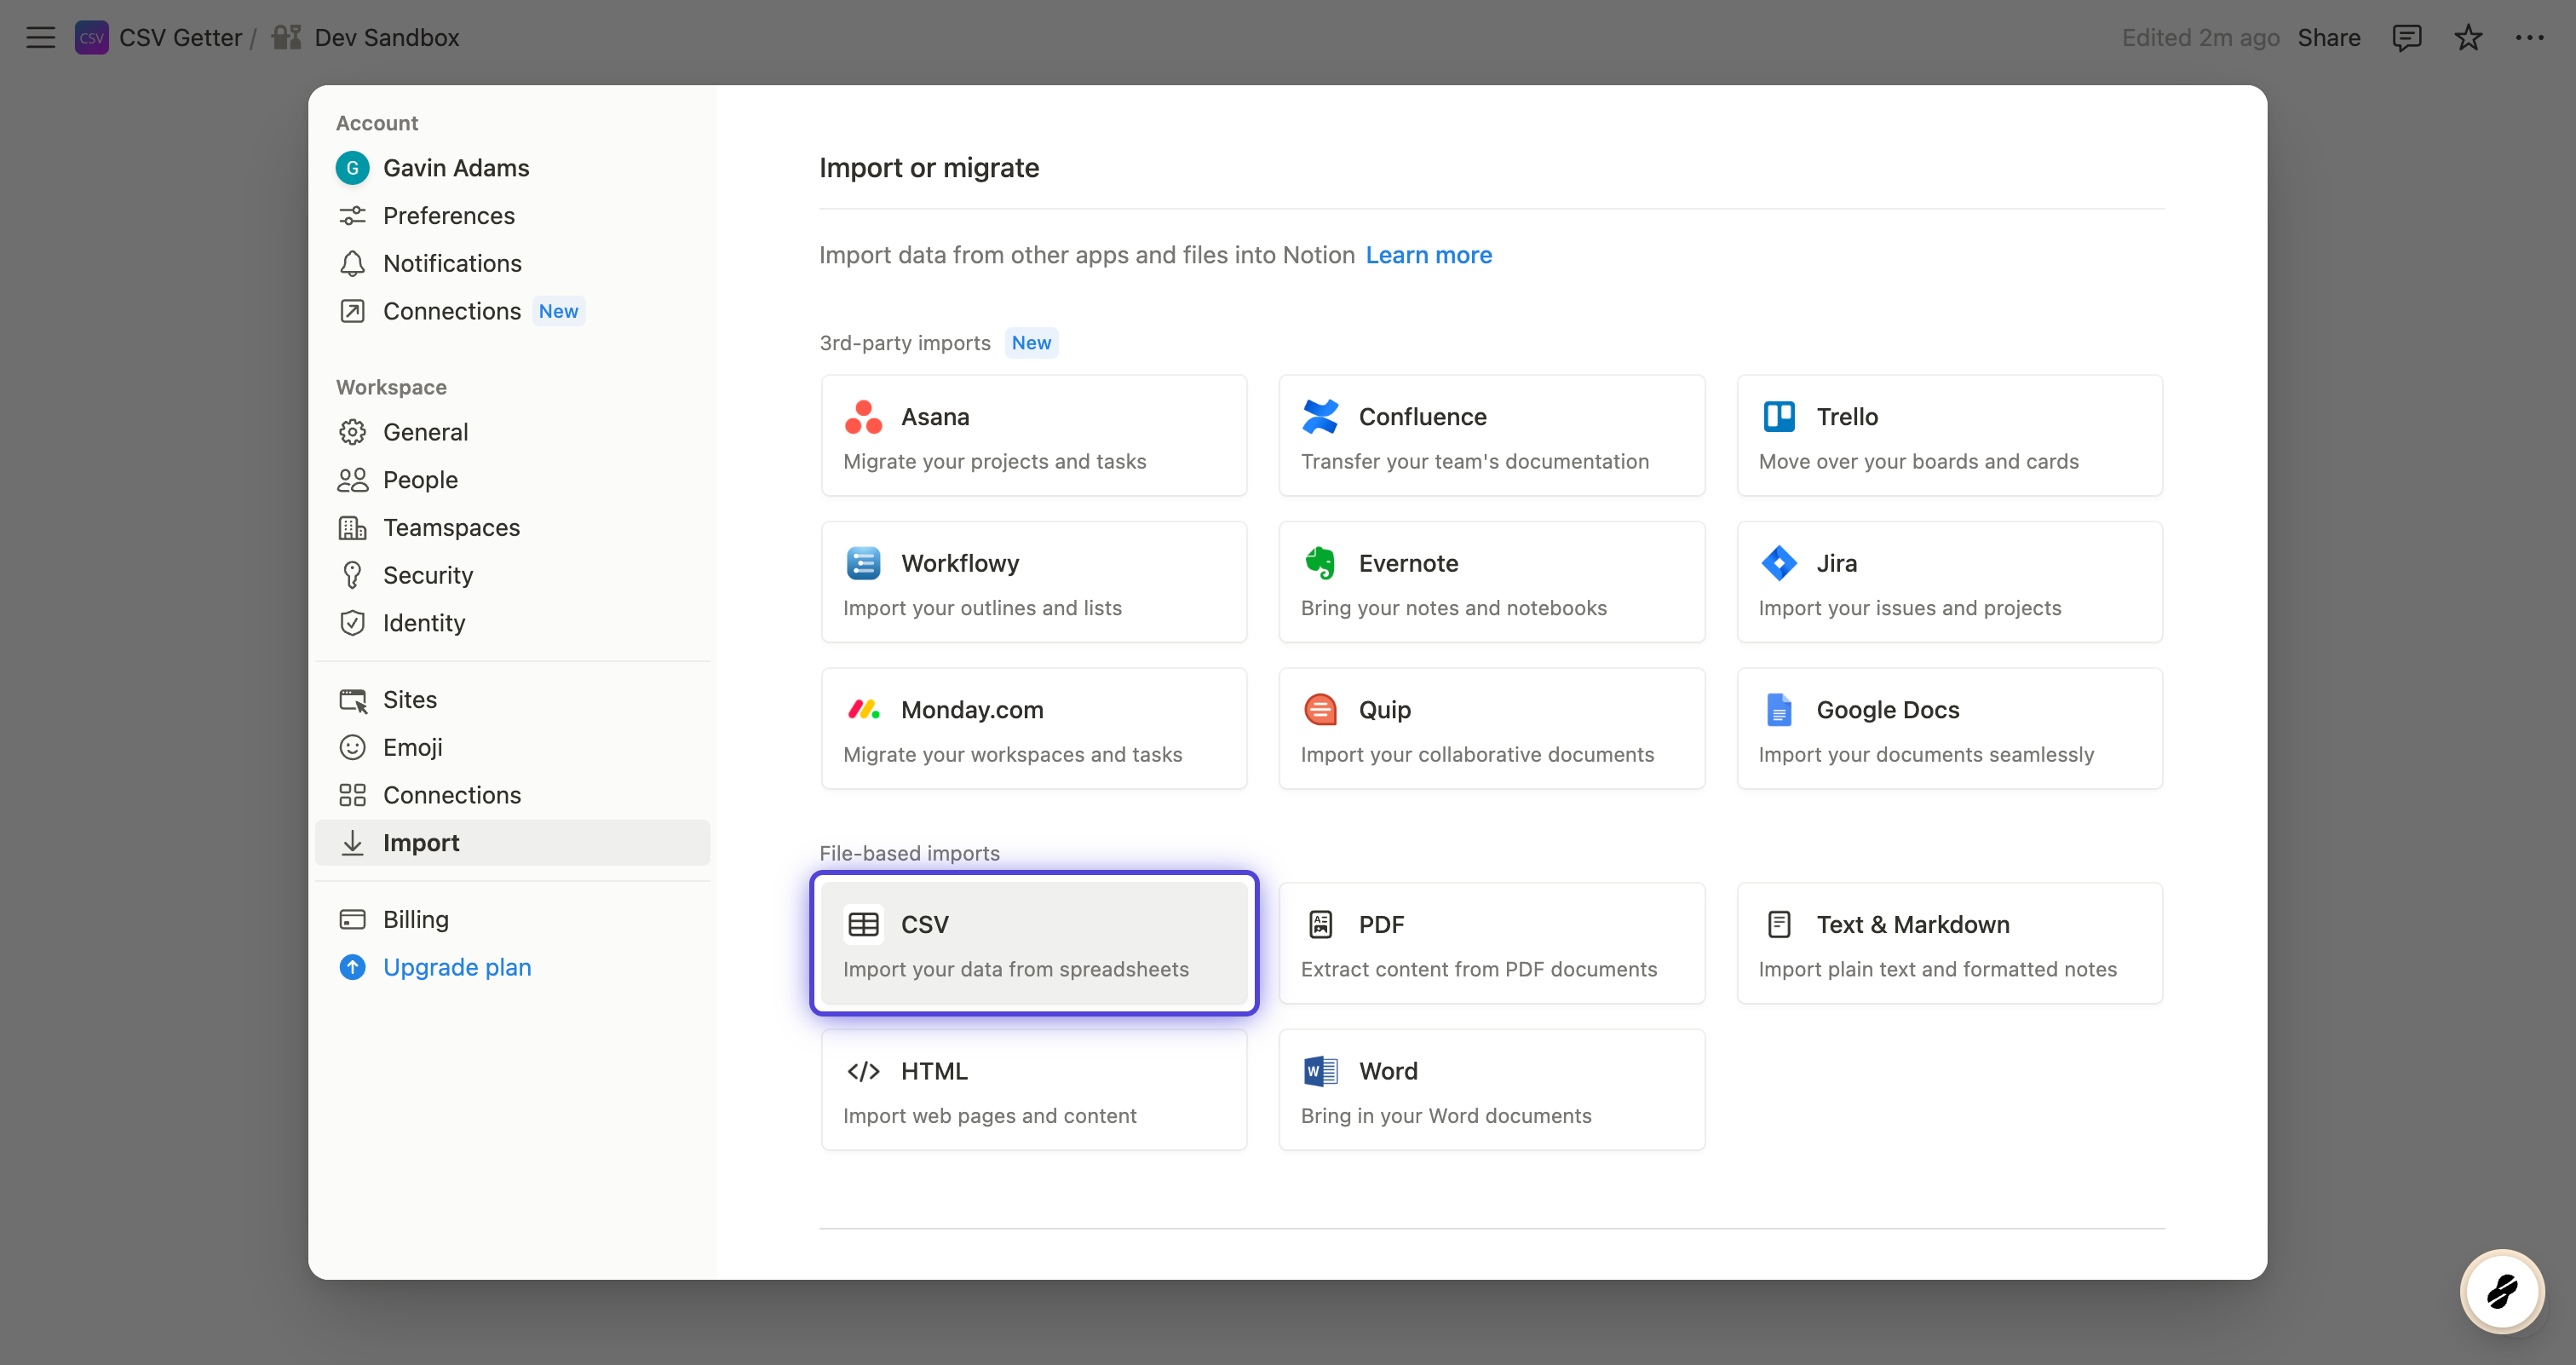2576x1365 pixels.
Task: Click Share in the top bar
Action: pos(2329,38)
